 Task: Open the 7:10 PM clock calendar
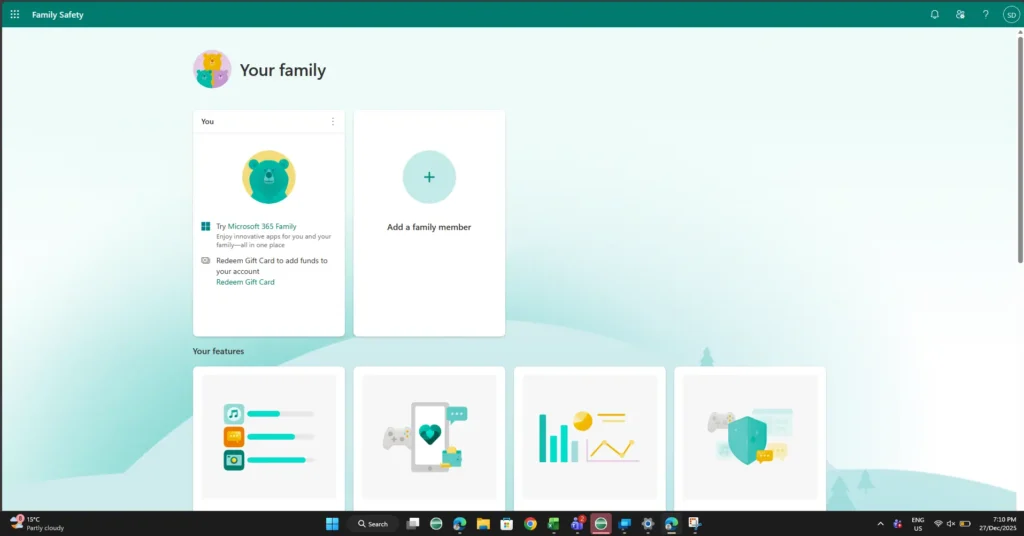tap(997, 524)
